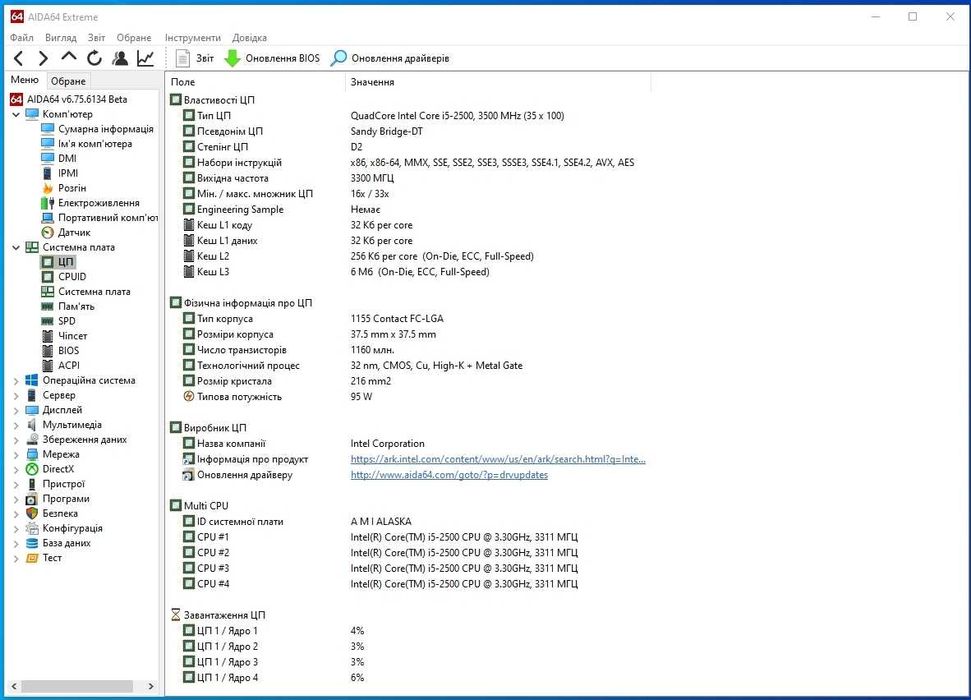Expand the Мультимедіа tree node

click(16, 425)
